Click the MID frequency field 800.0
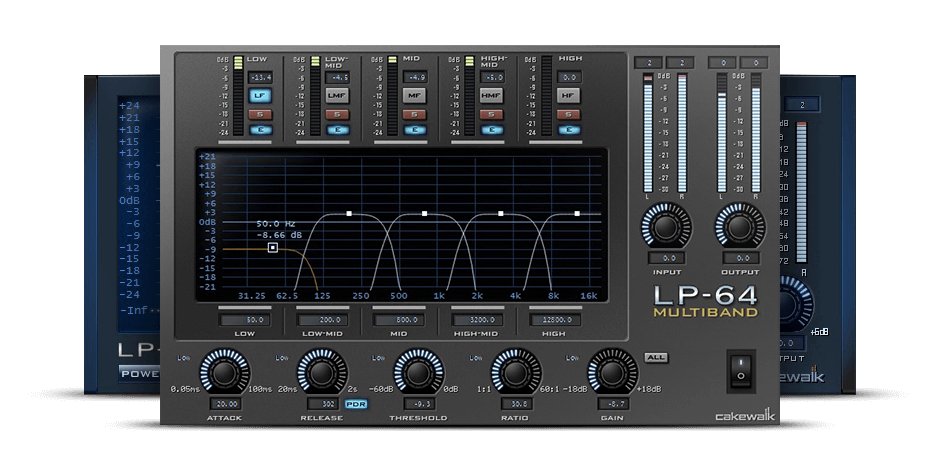The image size is (940, 470). coord(400,320)
